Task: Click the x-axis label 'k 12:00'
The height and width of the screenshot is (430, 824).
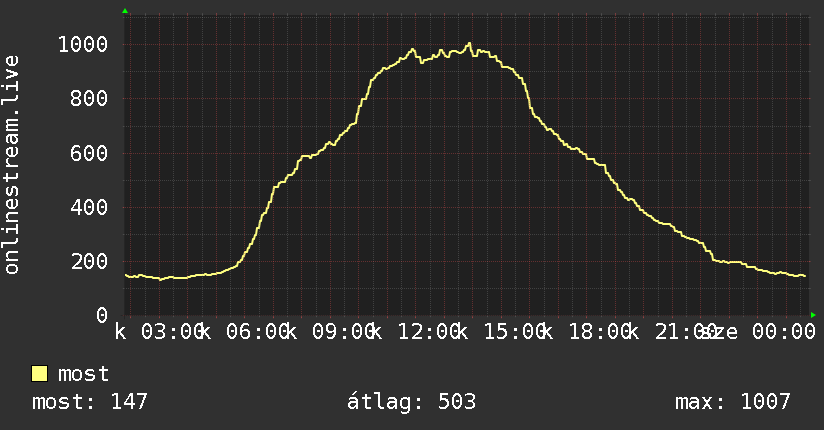Action: tap(416, 332)
